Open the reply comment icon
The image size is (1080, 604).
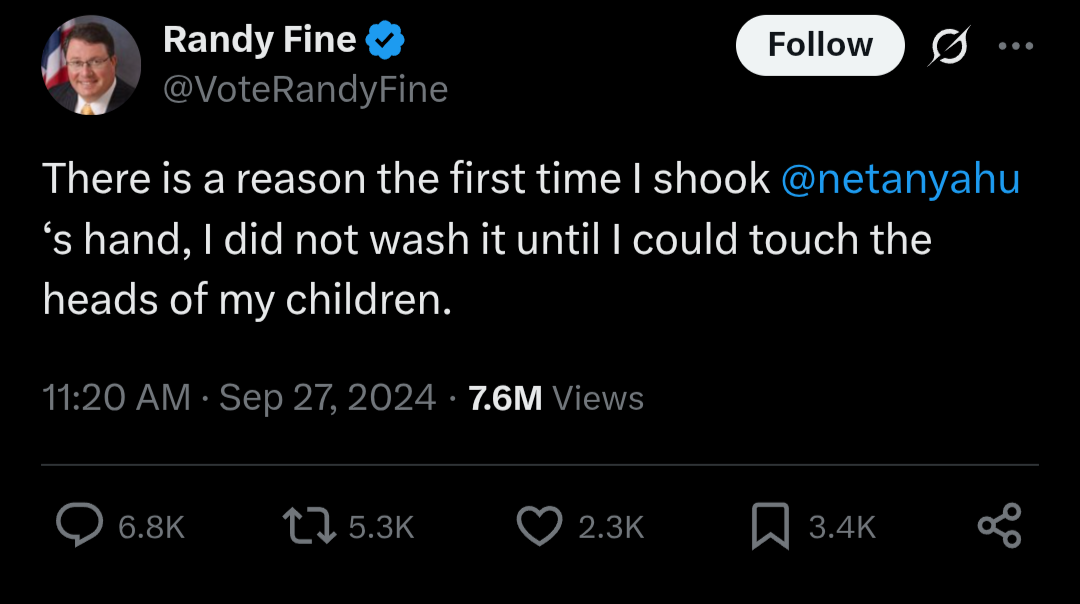click(x=79, y=525)
